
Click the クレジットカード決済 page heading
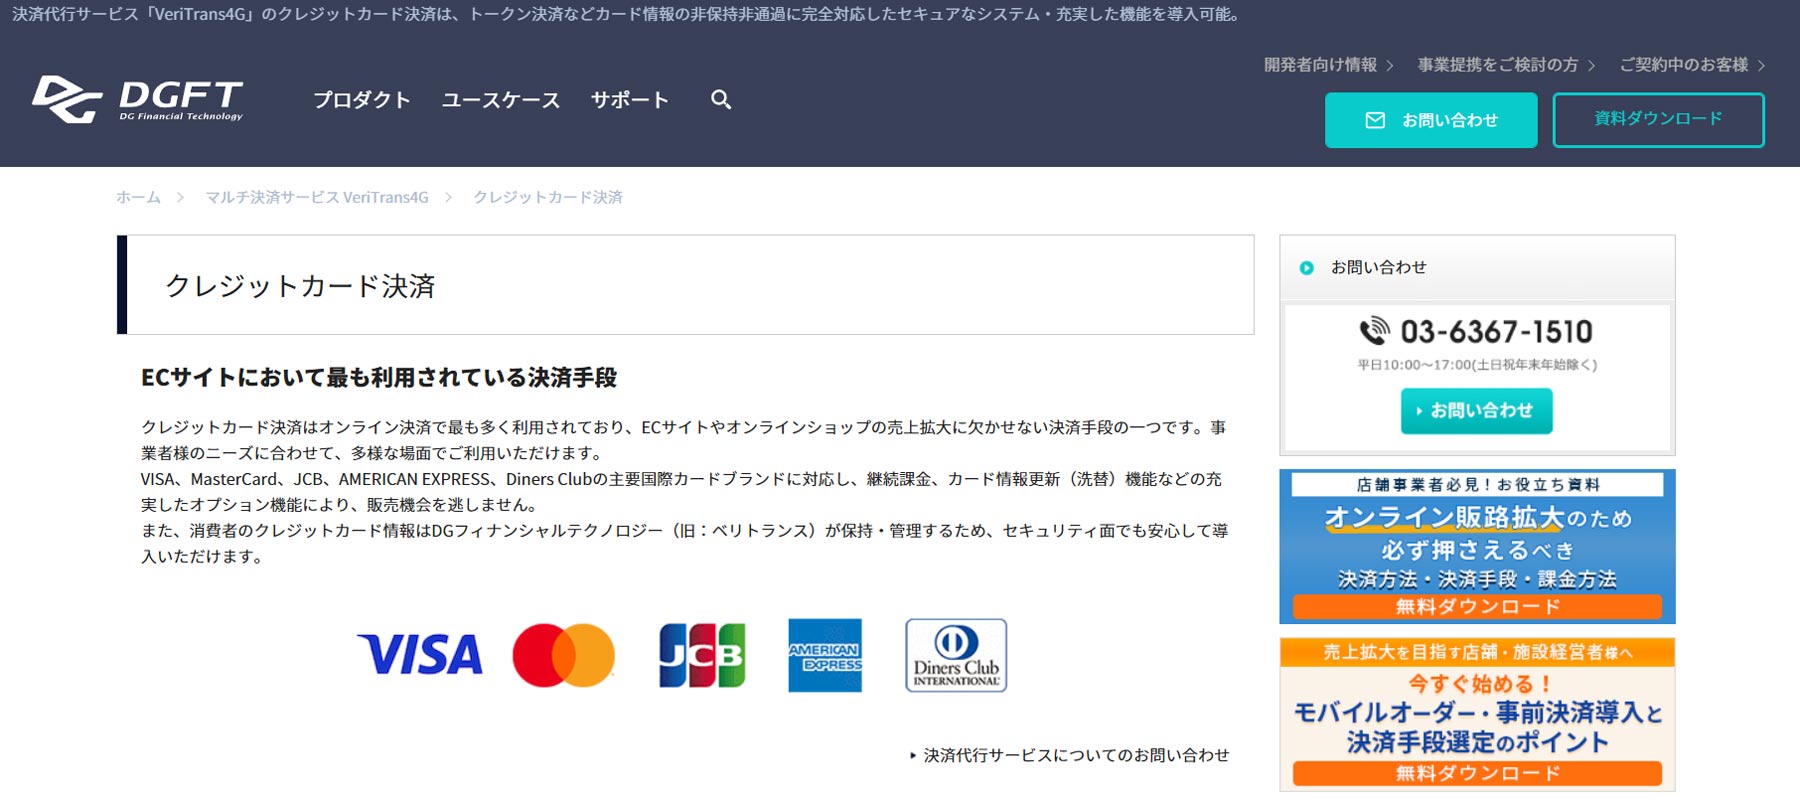coord(300,286)
